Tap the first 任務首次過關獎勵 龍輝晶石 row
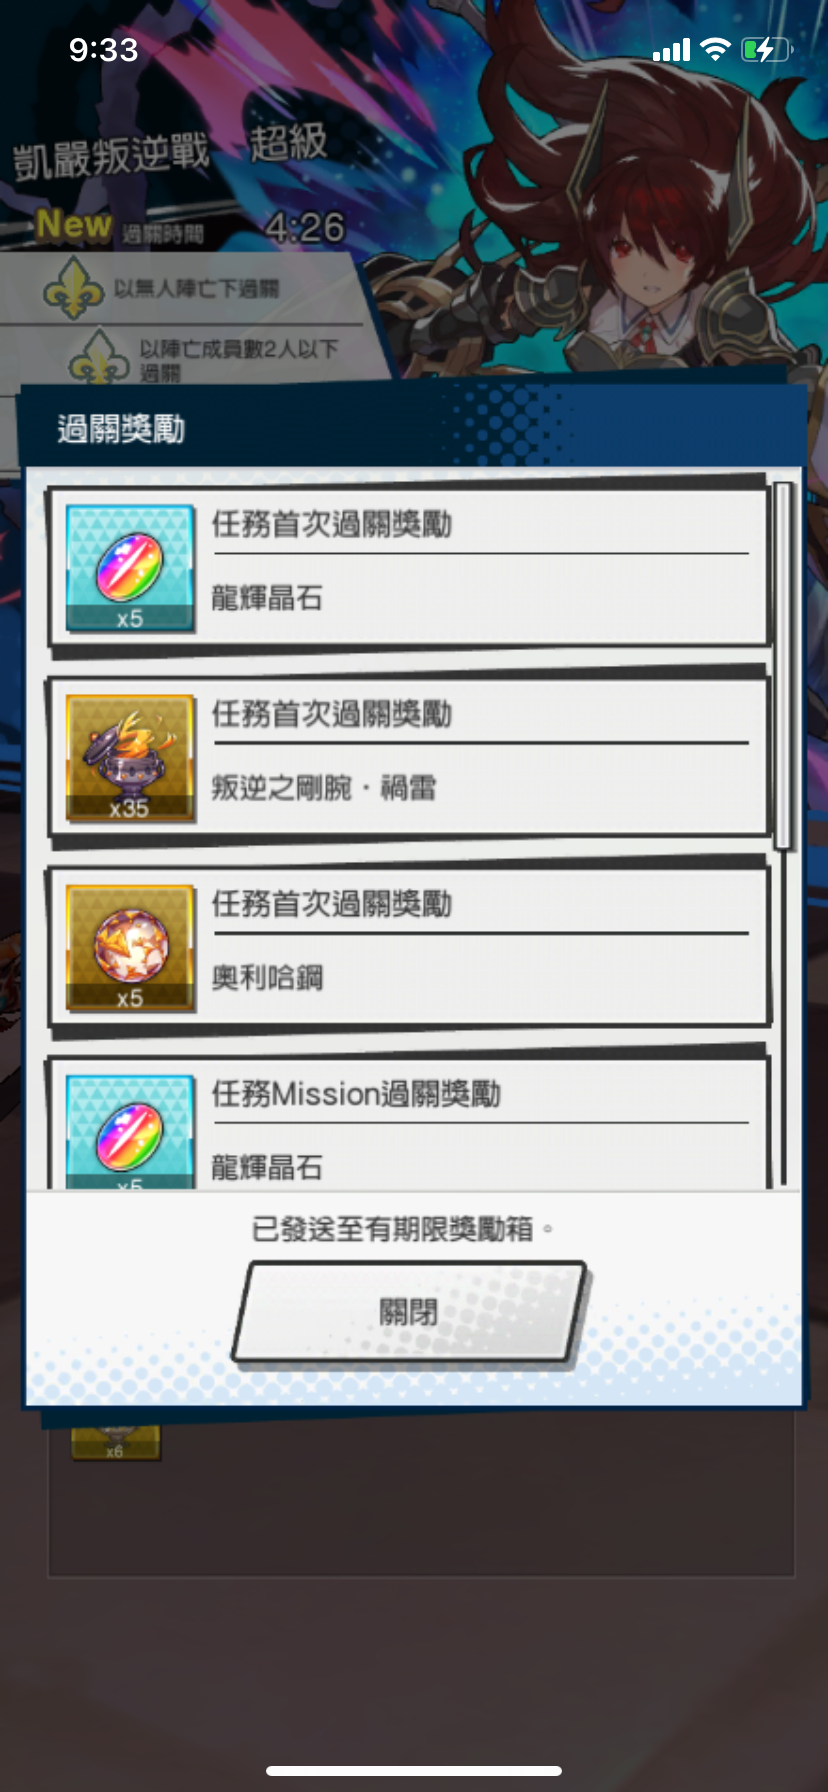Screen dimensions: 828x1792 409,567
